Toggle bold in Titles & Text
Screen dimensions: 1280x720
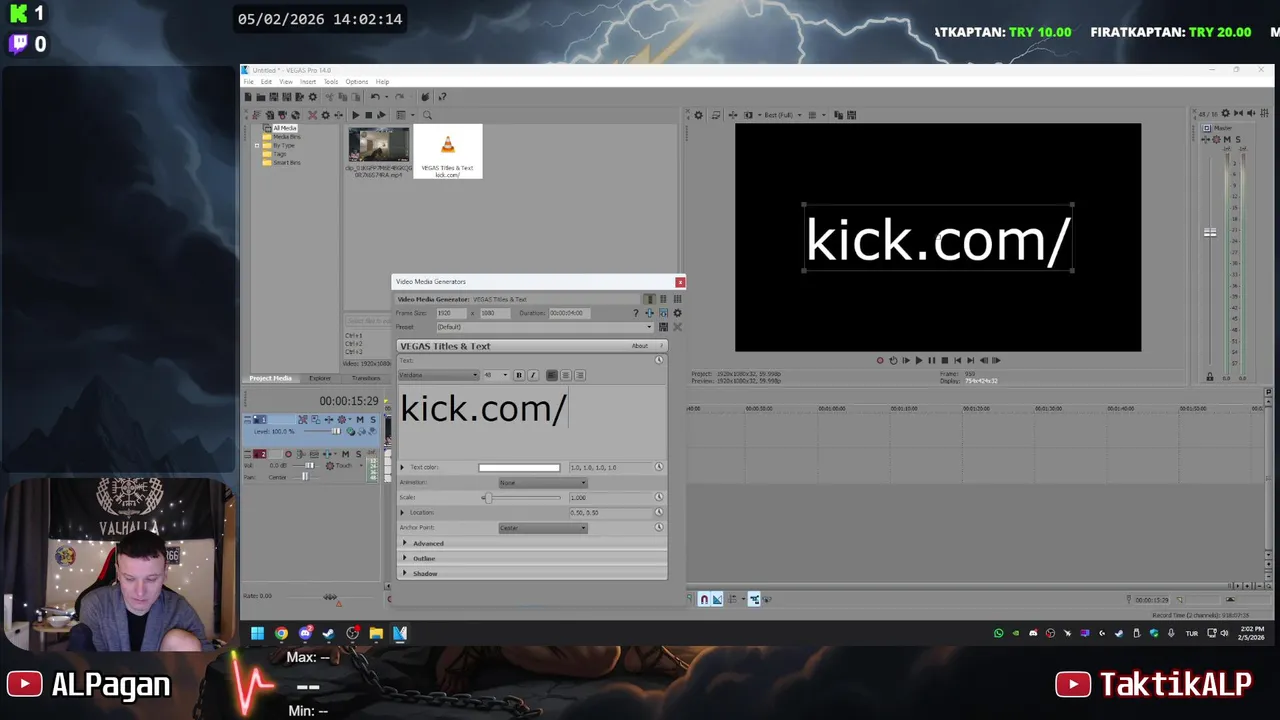519,375
